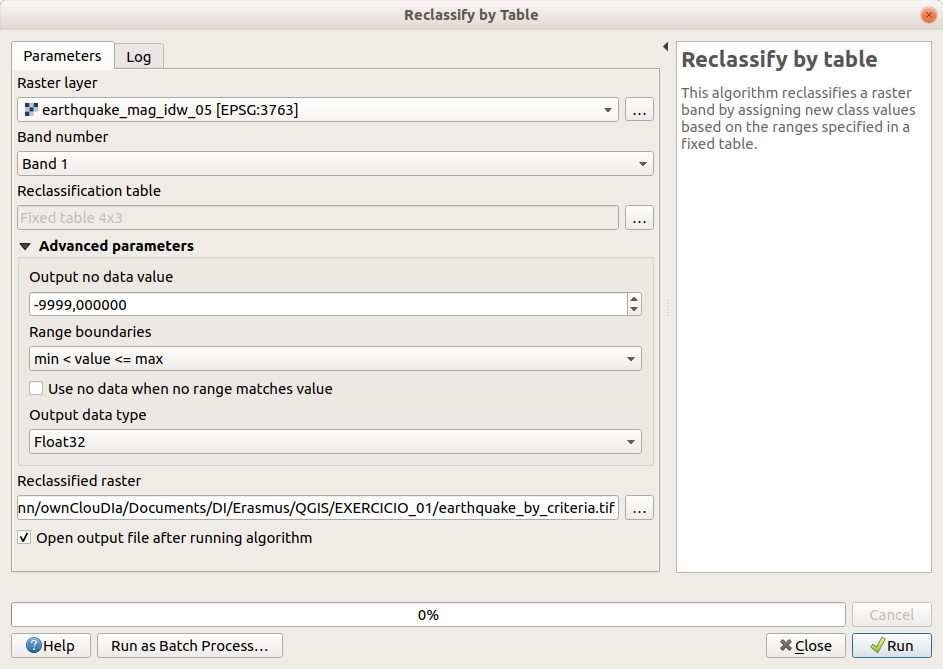Decrease the Output no data value
Viewport: 943px width, 669px height.
click(x=634, y=310)
